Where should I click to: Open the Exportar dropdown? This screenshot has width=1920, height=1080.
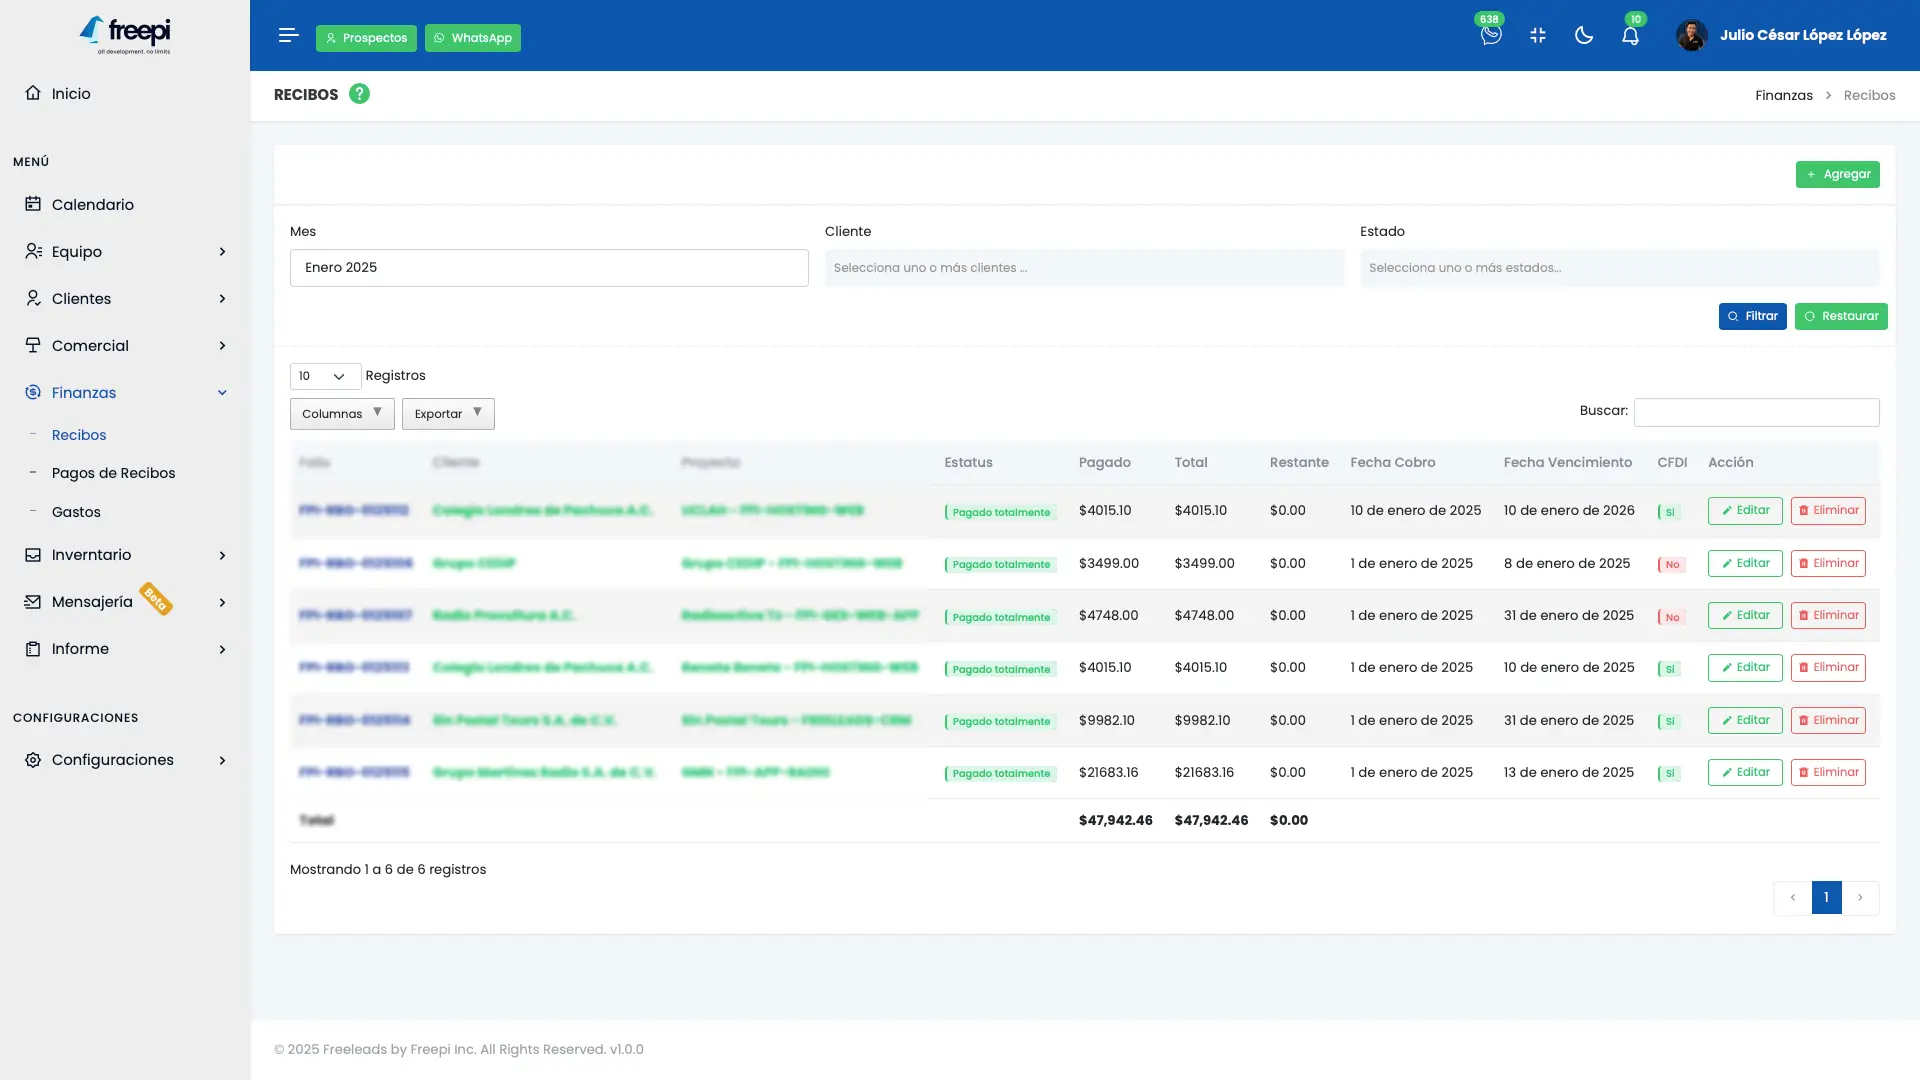(x=447, y=414)
